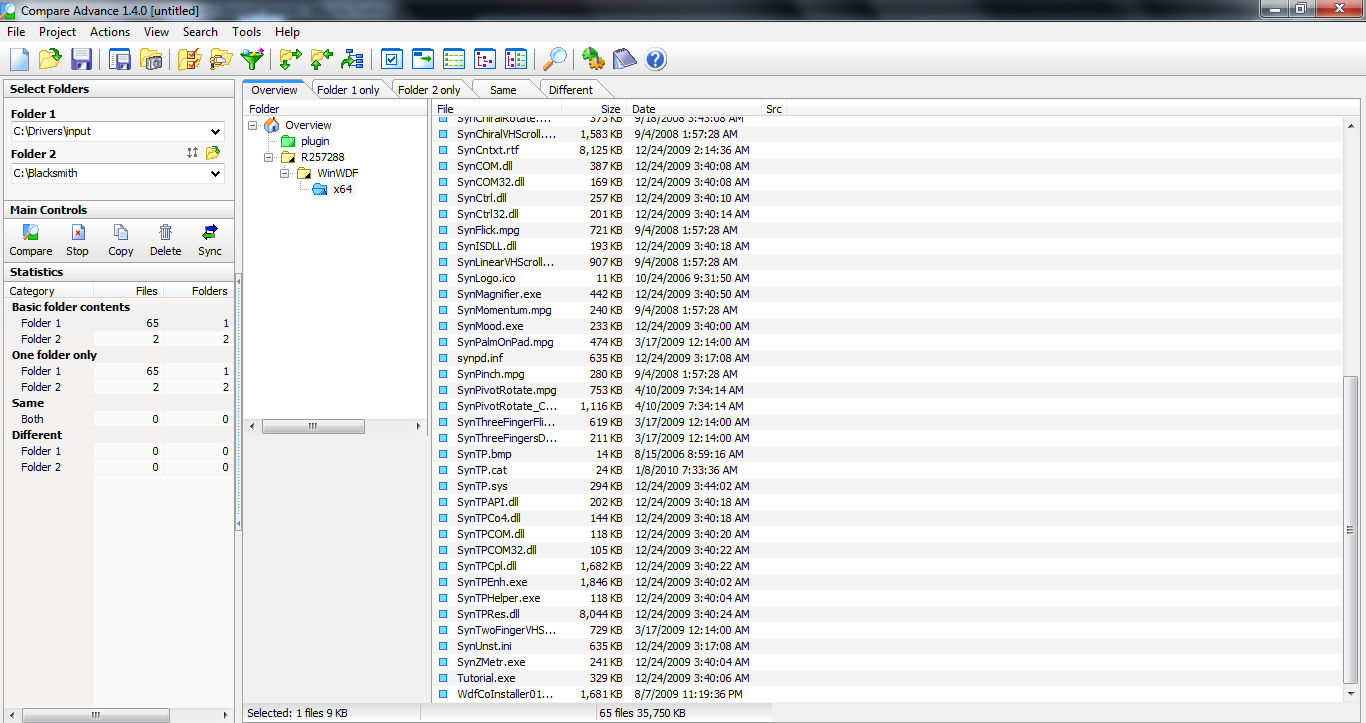Open the Folder 2 path dropdown

pyautogui.click(x=216, y=173)
